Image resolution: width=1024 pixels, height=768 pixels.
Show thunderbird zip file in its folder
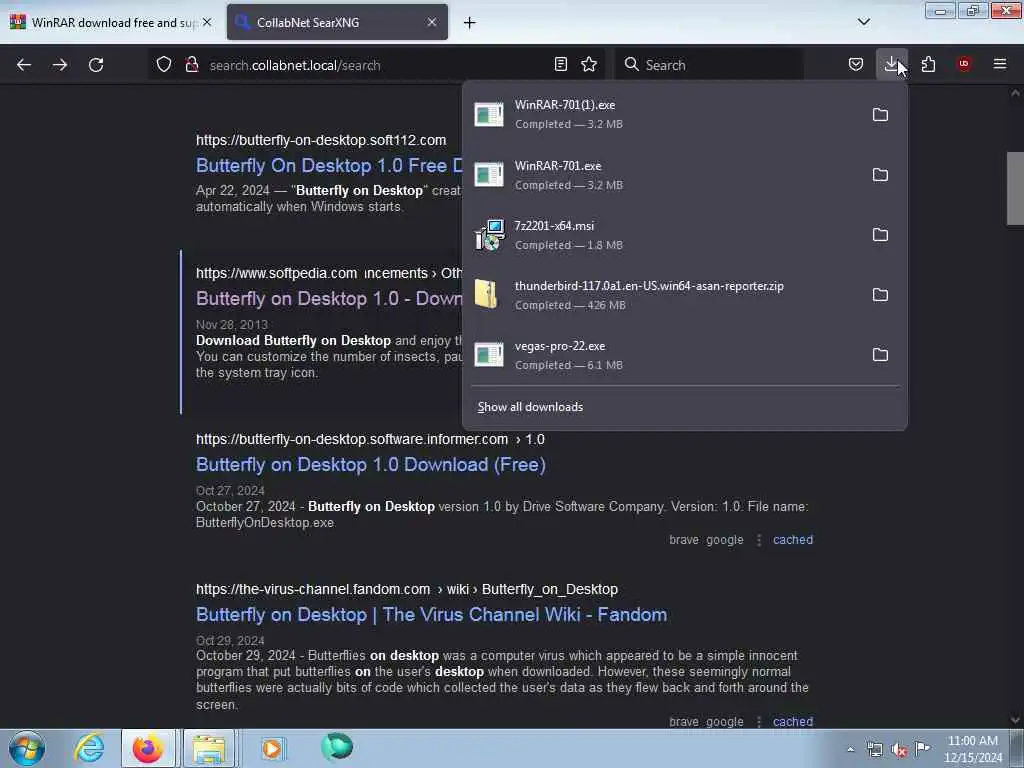point(880,295)
